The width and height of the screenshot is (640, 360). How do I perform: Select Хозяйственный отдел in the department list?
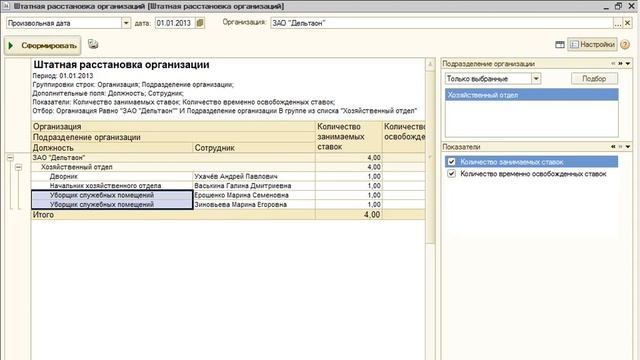(x=531, y=95)
